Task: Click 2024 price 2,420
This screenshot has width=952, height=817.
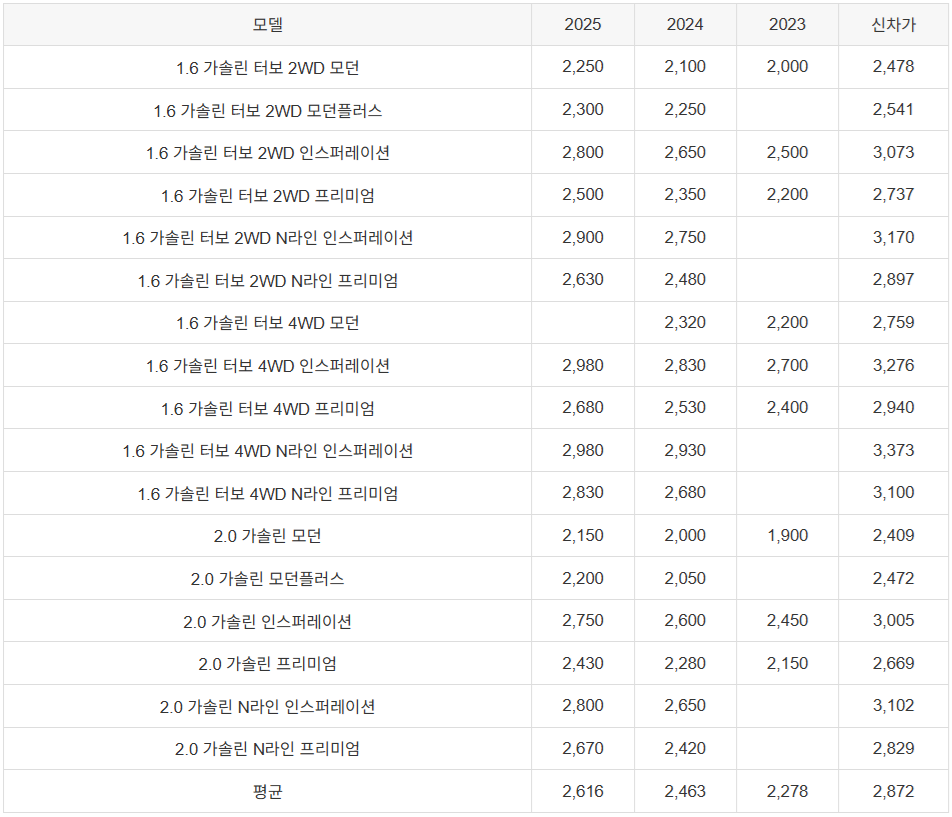Action: pos(685,748)
